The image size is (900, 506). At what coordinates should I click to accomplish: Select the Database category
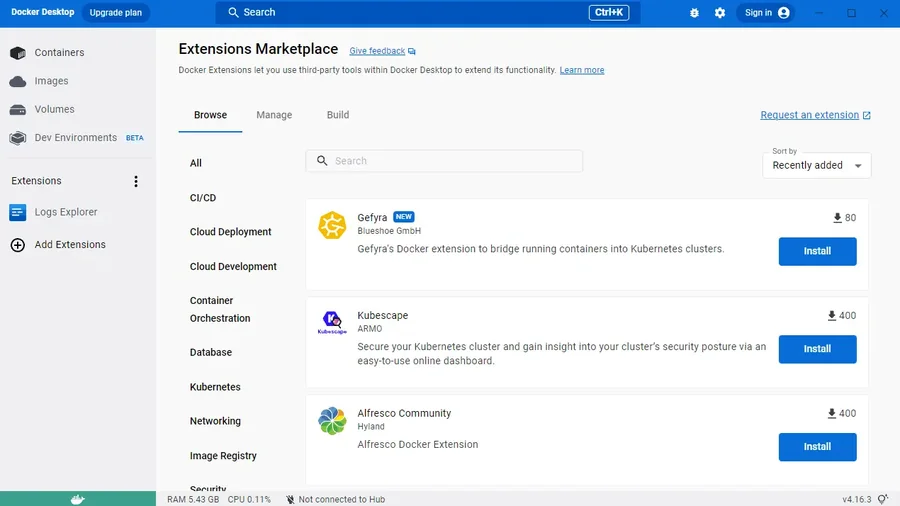click(211, 352)
